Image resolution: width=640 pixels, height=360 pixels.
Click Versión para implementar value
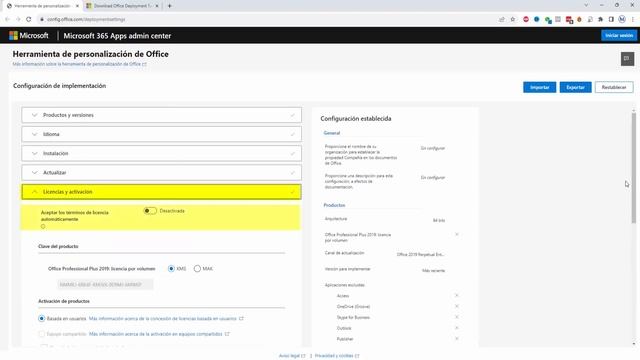[433, 271]
